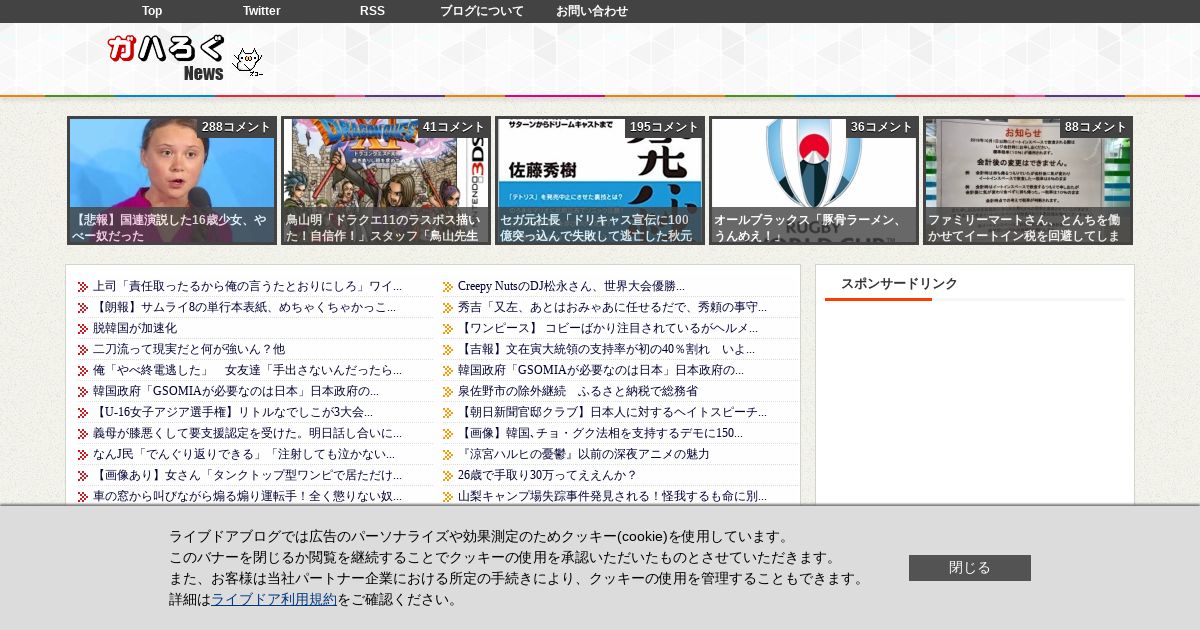Open the オールブラックス 豚骨ラーメン thumbnail
Image resolution: width=1200 pixels, height=630 pixels.
[814, 181]
